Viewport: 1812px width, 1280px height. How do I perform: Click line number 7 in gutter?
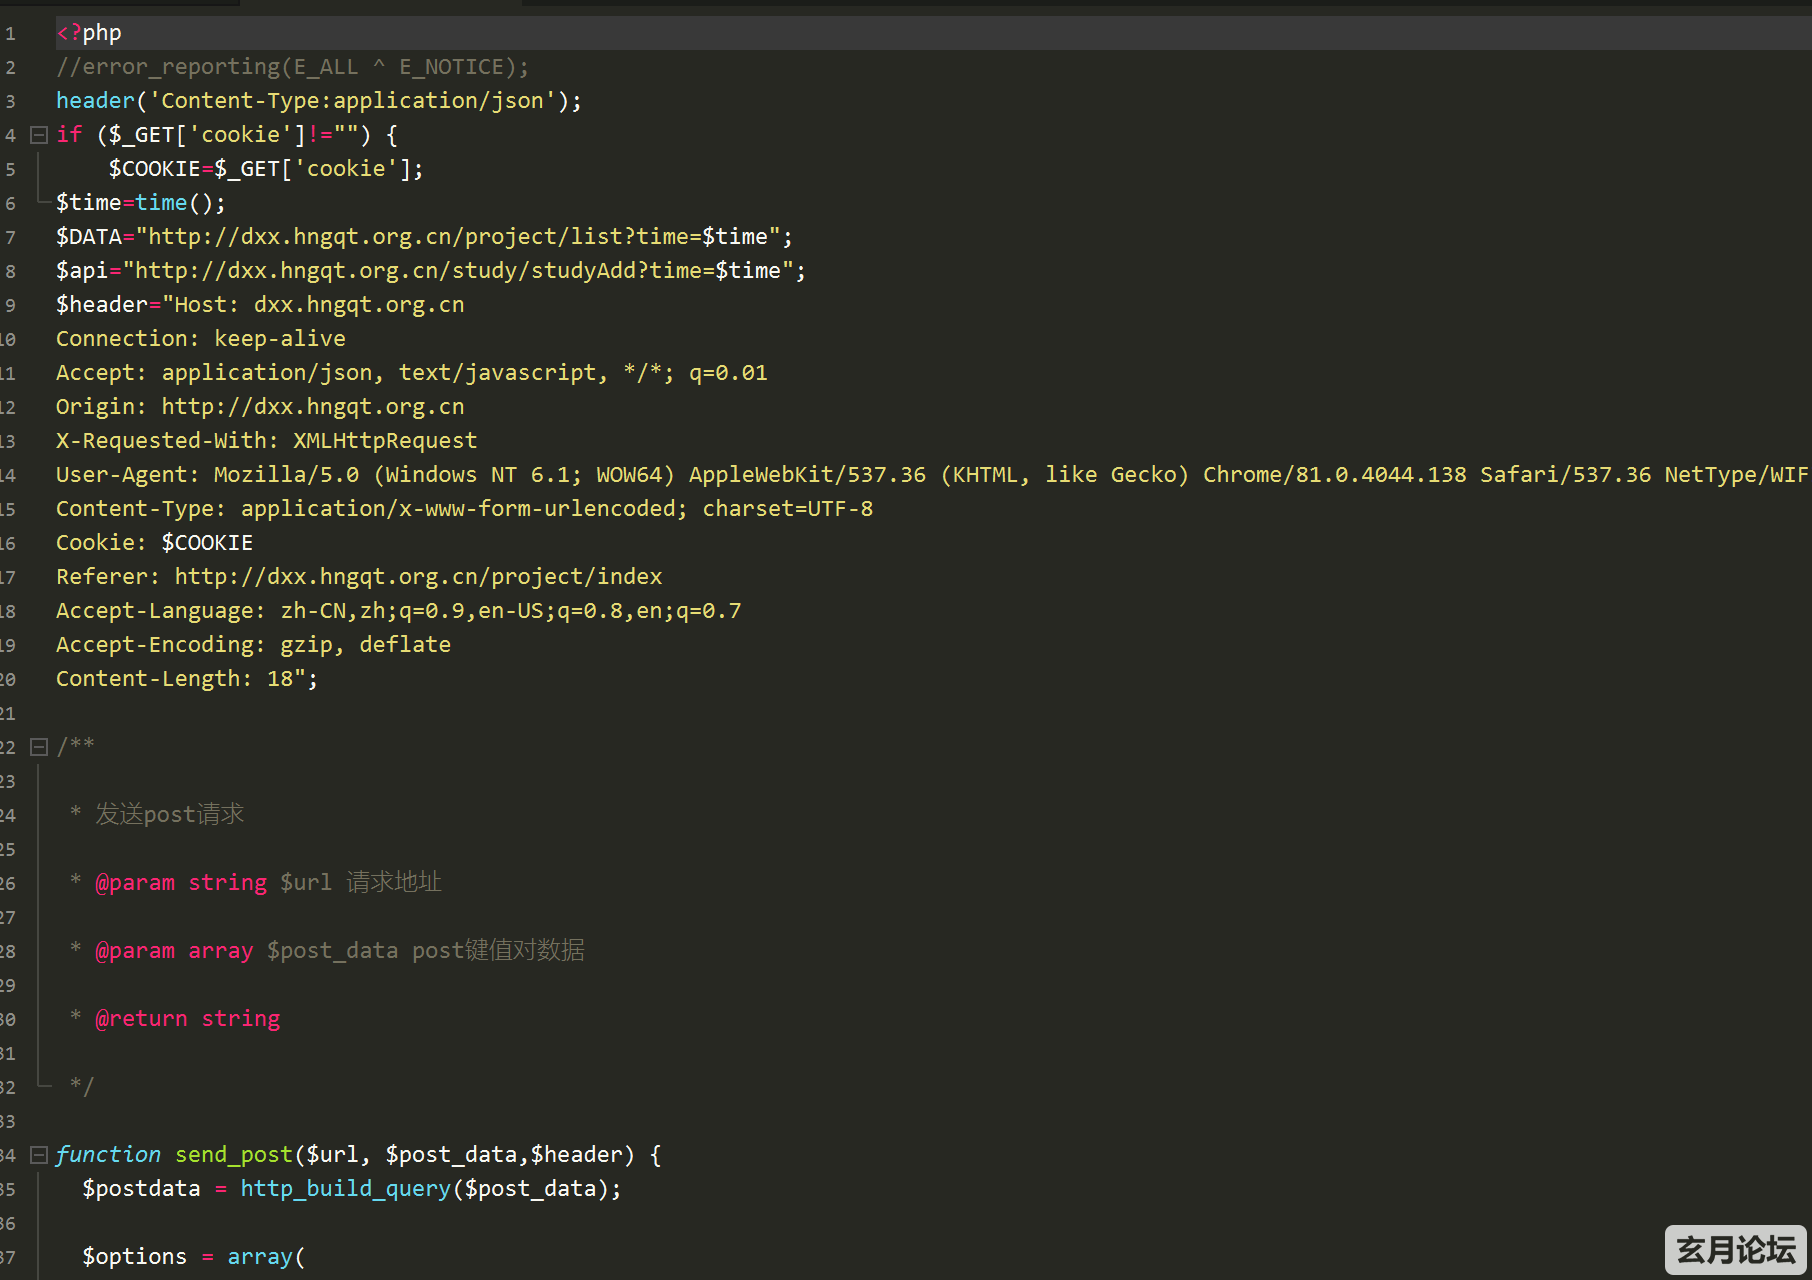coord(10,238)
